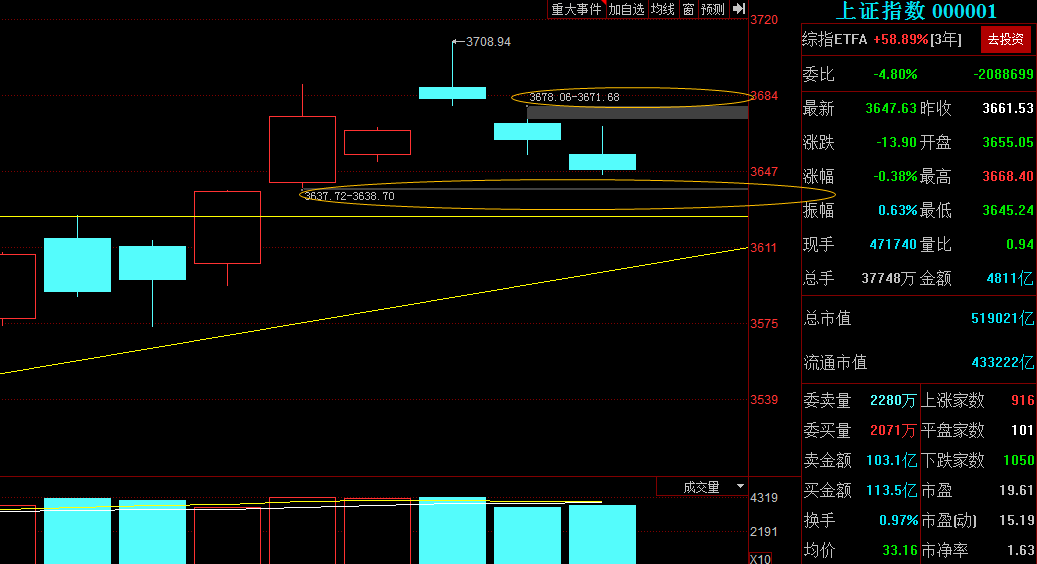
Task: Click the 3678.06-3671.68 gap label
Action: tap(574, 97)
